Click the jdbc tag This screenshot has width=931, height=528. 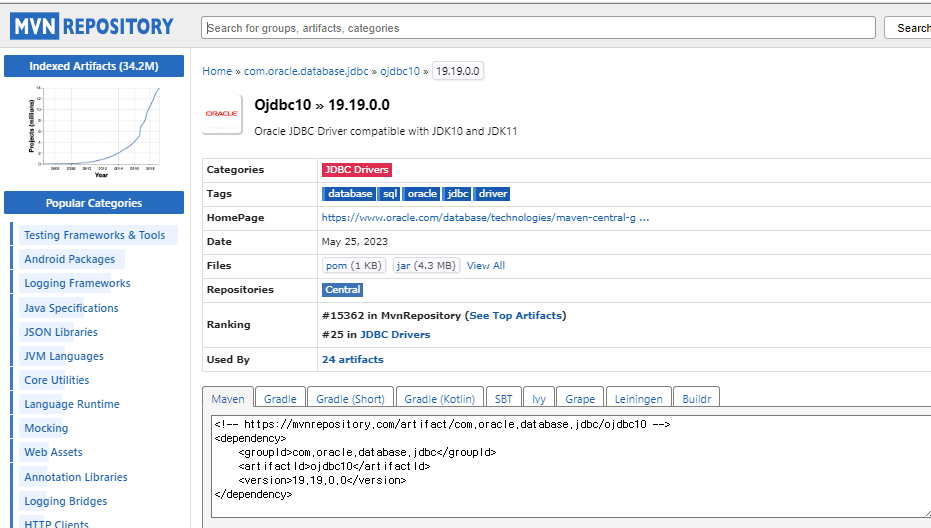457,194
